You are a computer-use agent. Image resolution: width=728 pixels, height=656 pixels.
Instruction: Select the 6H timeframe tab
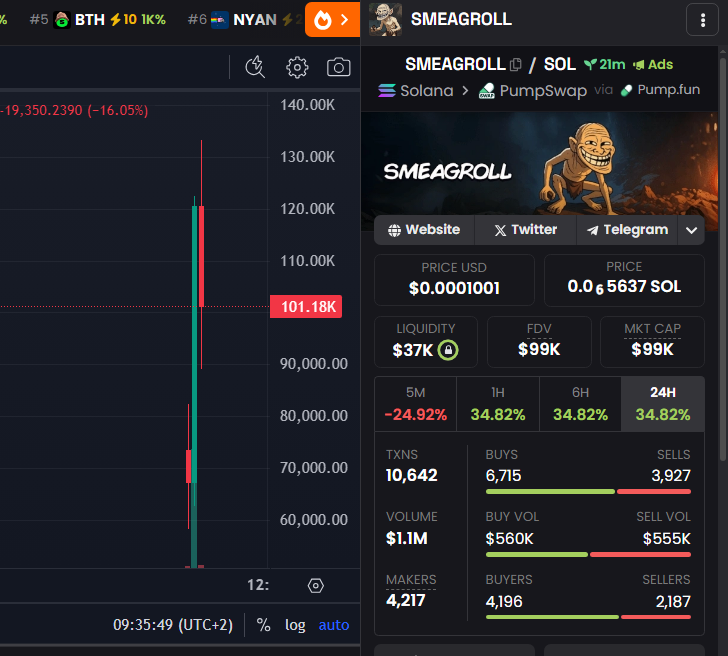(x=580, y=404)
